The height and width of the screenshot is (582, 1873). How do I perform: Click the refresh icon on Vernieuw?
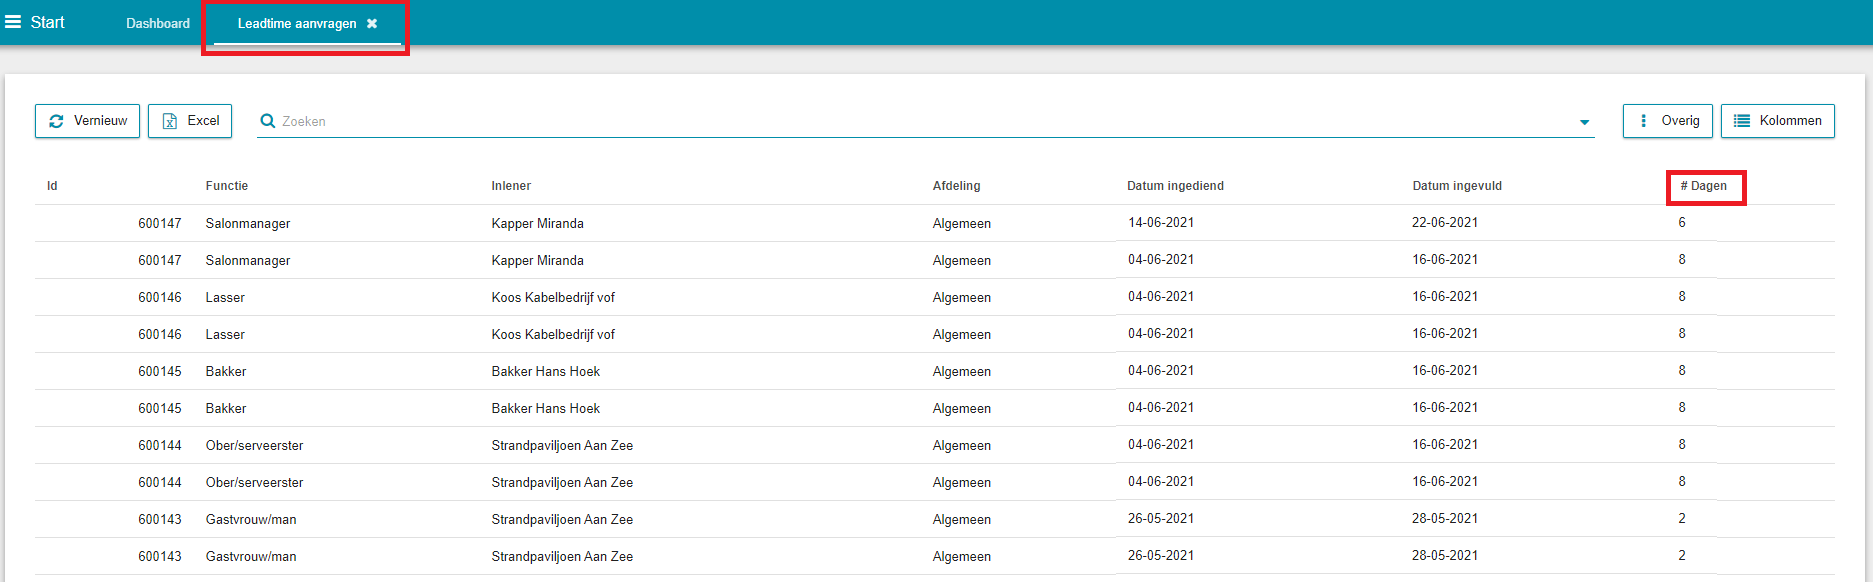pyautogui.click(x=56, y=121)
